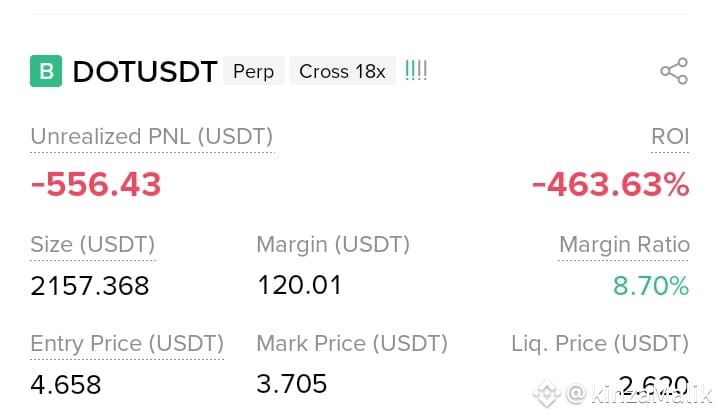The height and width of the screenshot is (419, 720).
Task: Click the Mark Price (USDT) label
Action: click(x=352, y=344)
